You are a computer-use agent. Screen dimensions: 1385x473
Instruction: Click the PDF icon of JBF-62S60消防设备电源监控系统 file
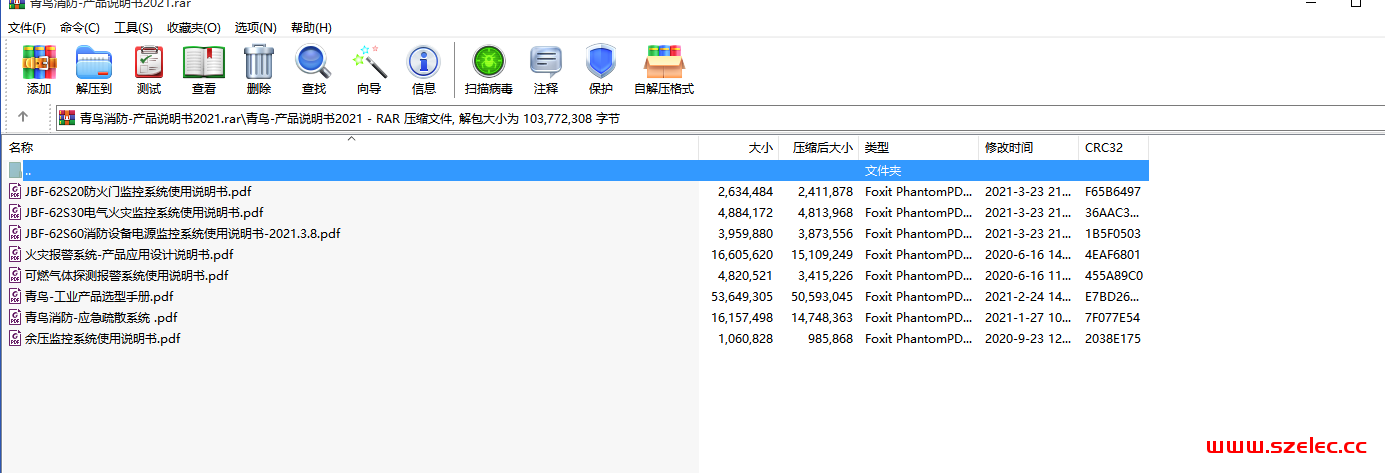(15, 233)
